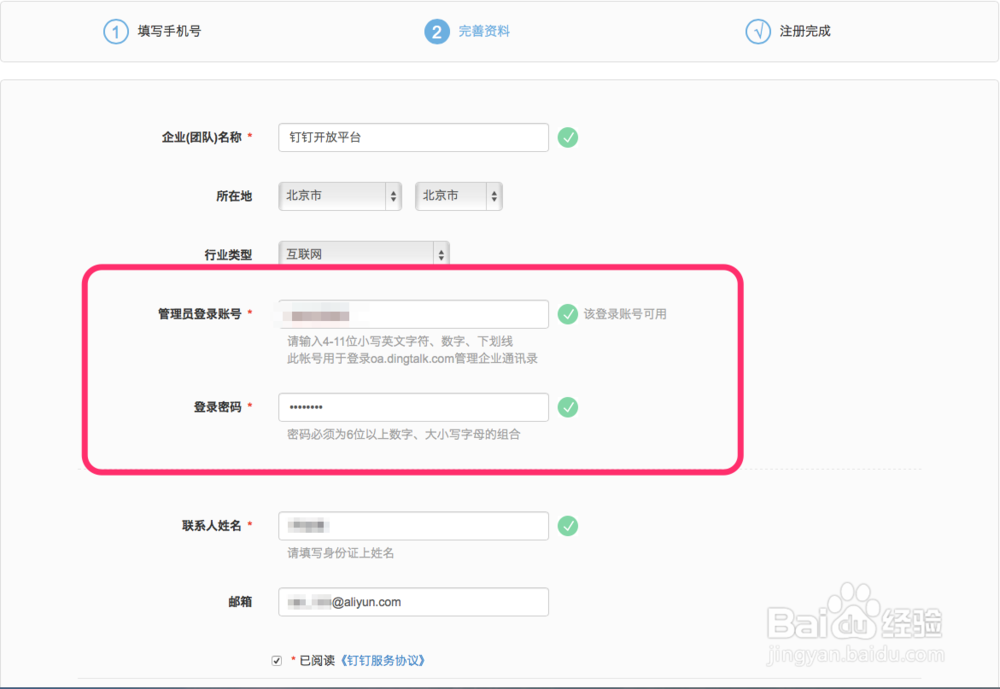Click the step 2 circle icon

(437, 31)
